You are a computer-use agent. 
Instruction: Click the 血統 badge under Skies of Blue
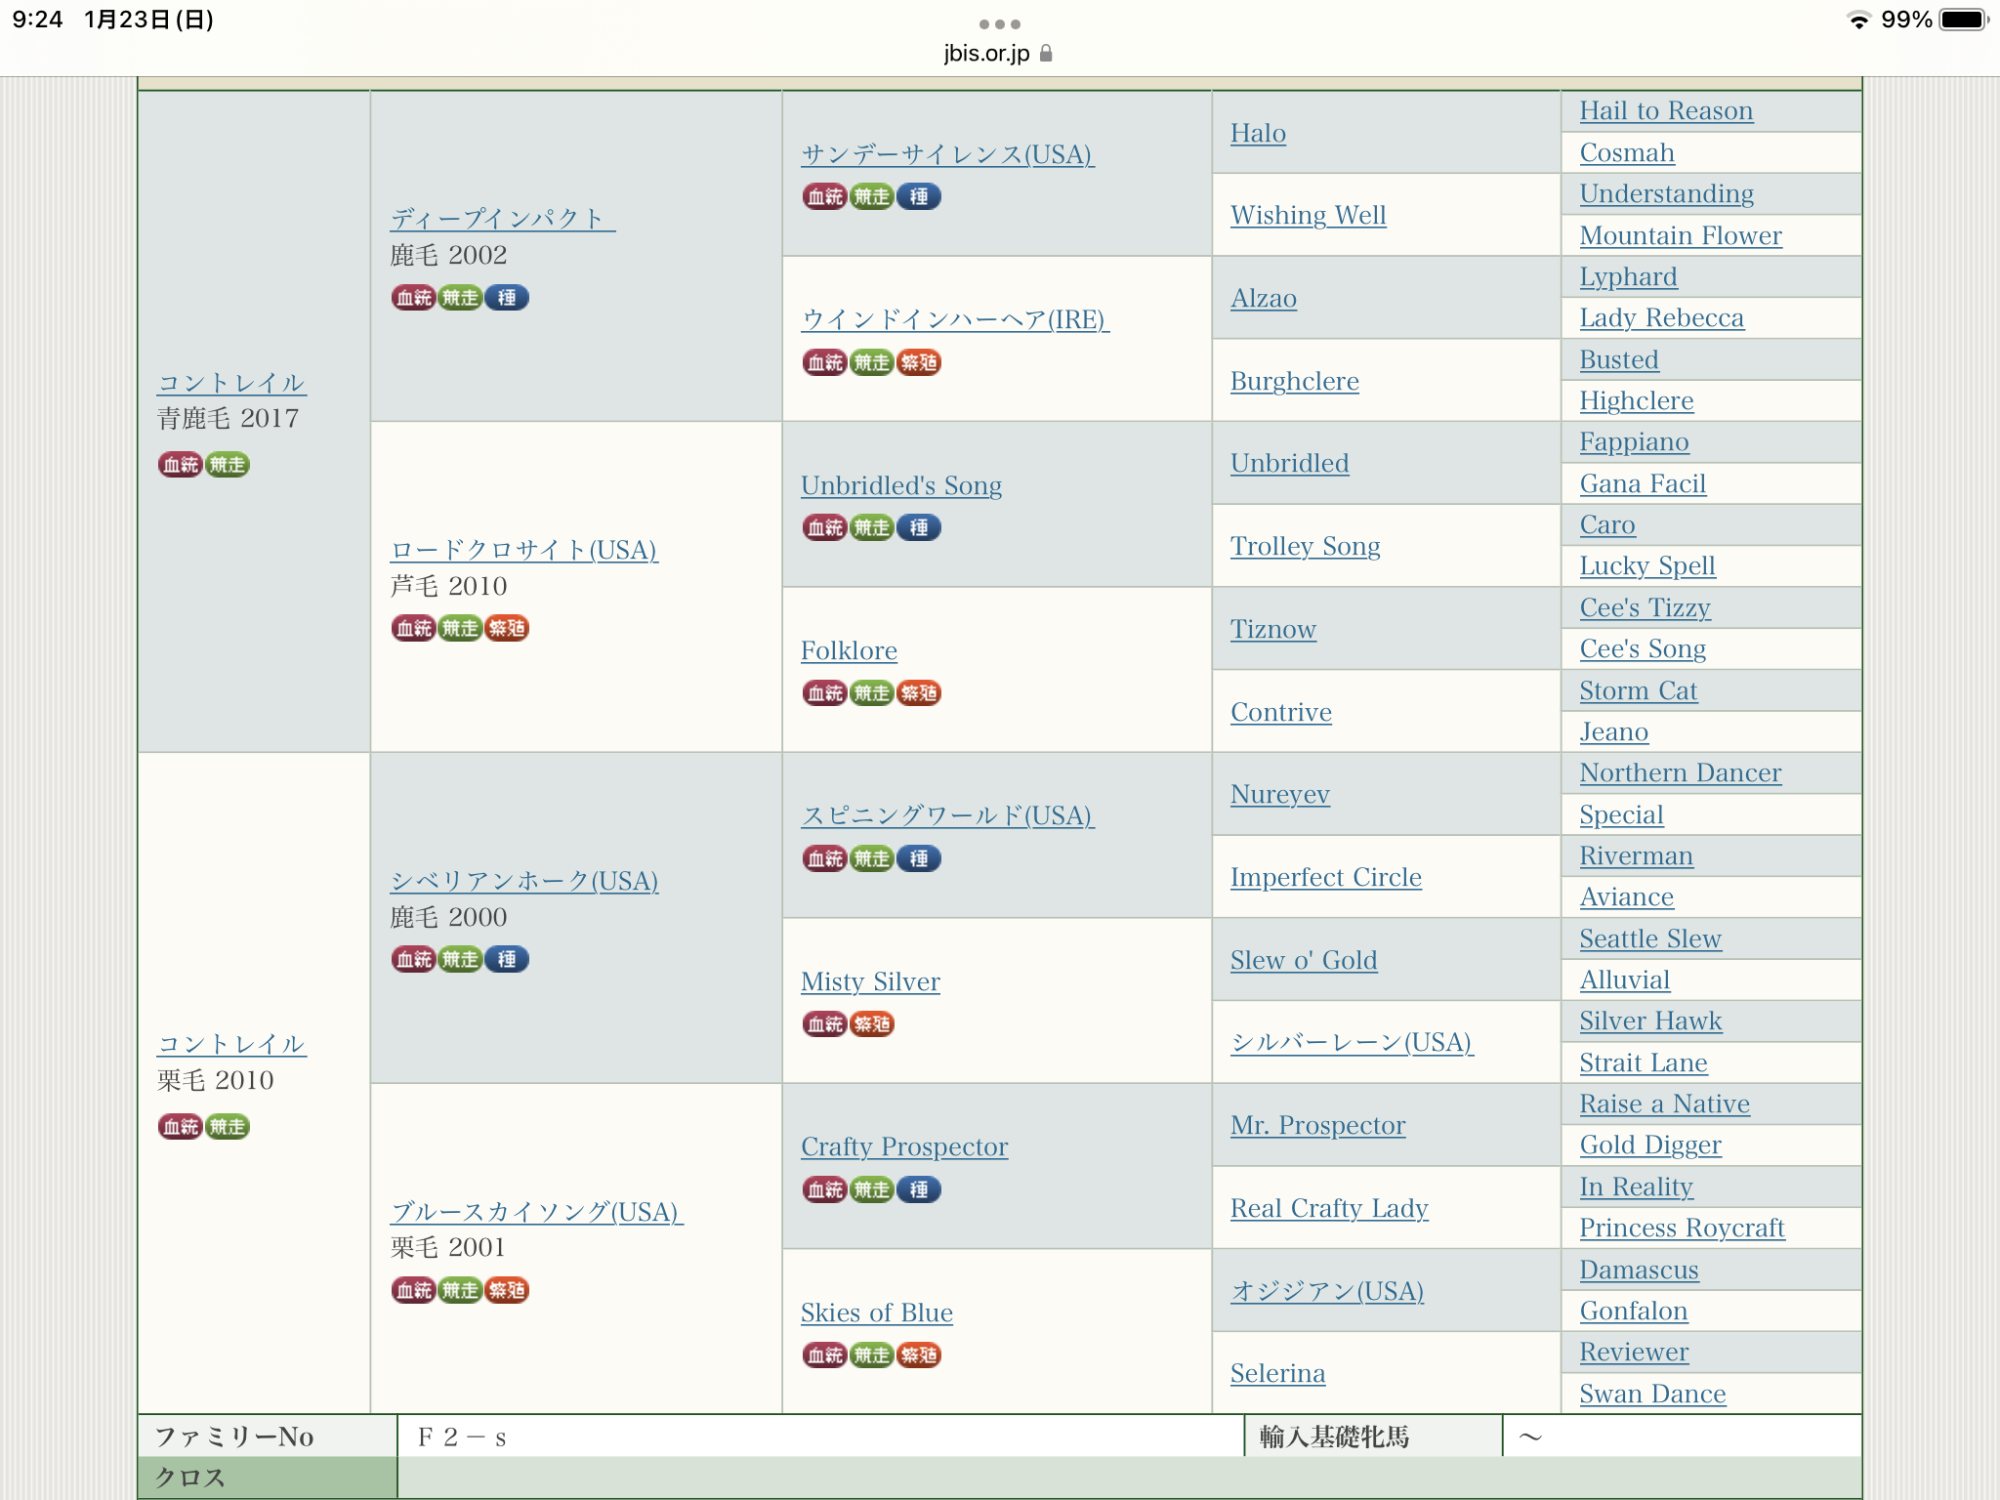825,1355
